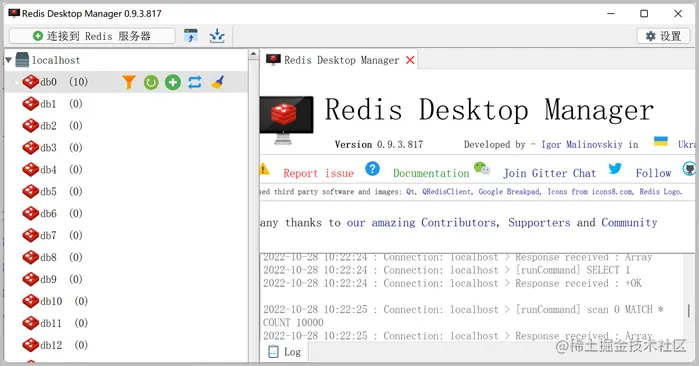The height and width of the screenshot is (366, 699).
Task: Select the db0 (10) database row
Action: [126, 82]
